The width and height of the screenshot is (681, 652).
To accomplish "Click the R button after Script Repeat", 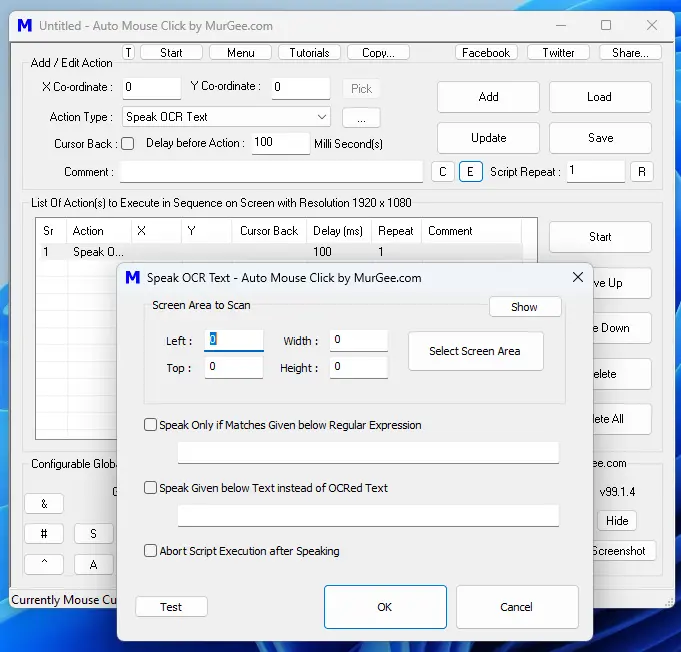I will click(642, 172).
